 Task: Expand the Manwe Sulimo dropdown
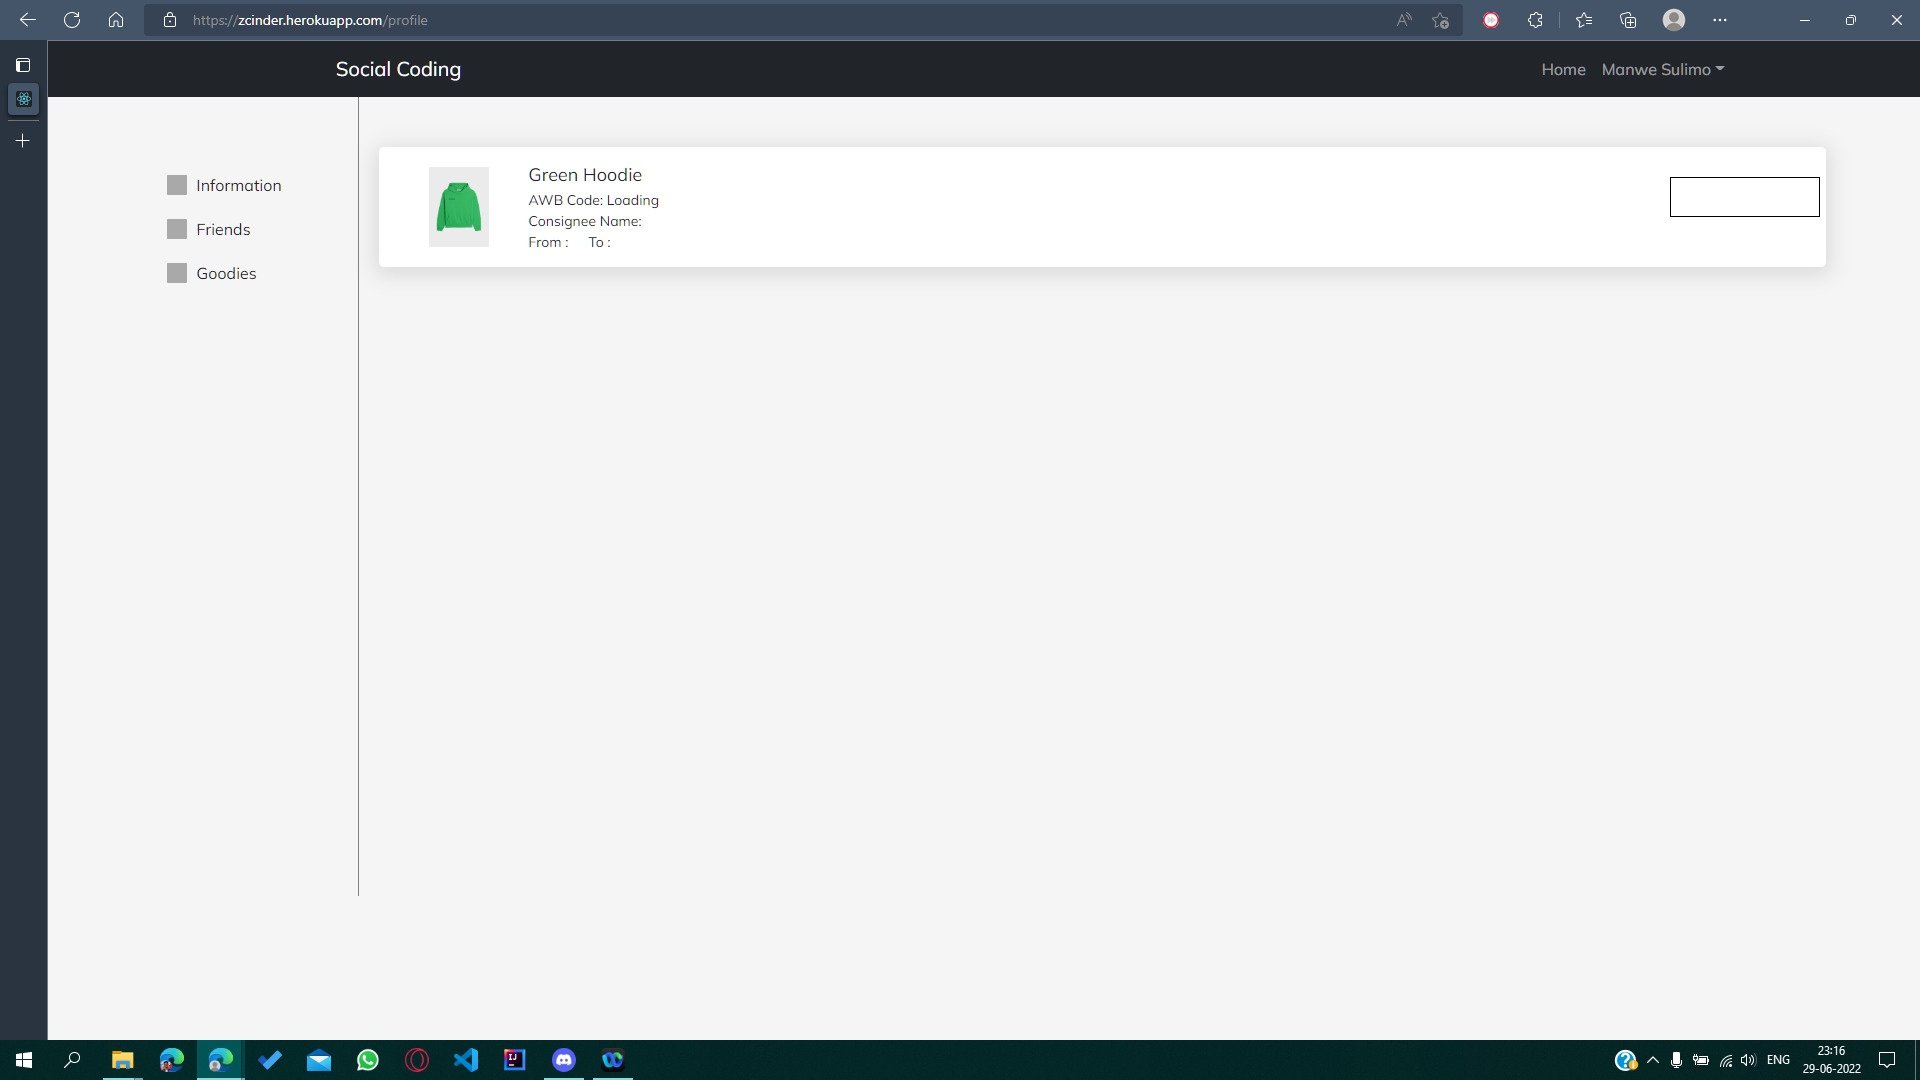click(1662, 69)
